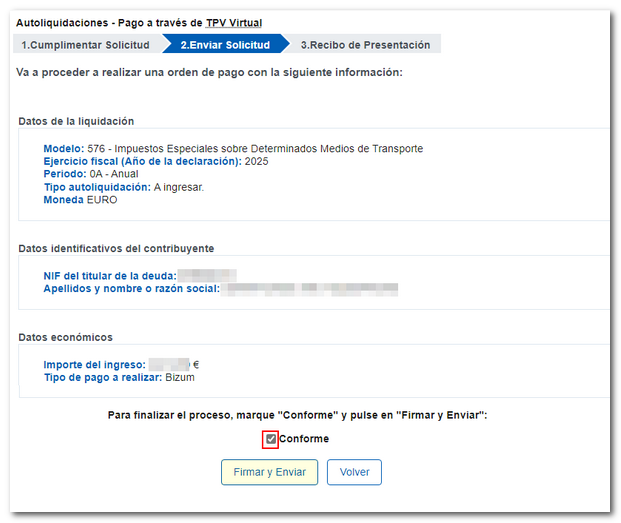Switch to step 1.Cumplimentar Solicitud
621x523 pixels.
(85, 45)
